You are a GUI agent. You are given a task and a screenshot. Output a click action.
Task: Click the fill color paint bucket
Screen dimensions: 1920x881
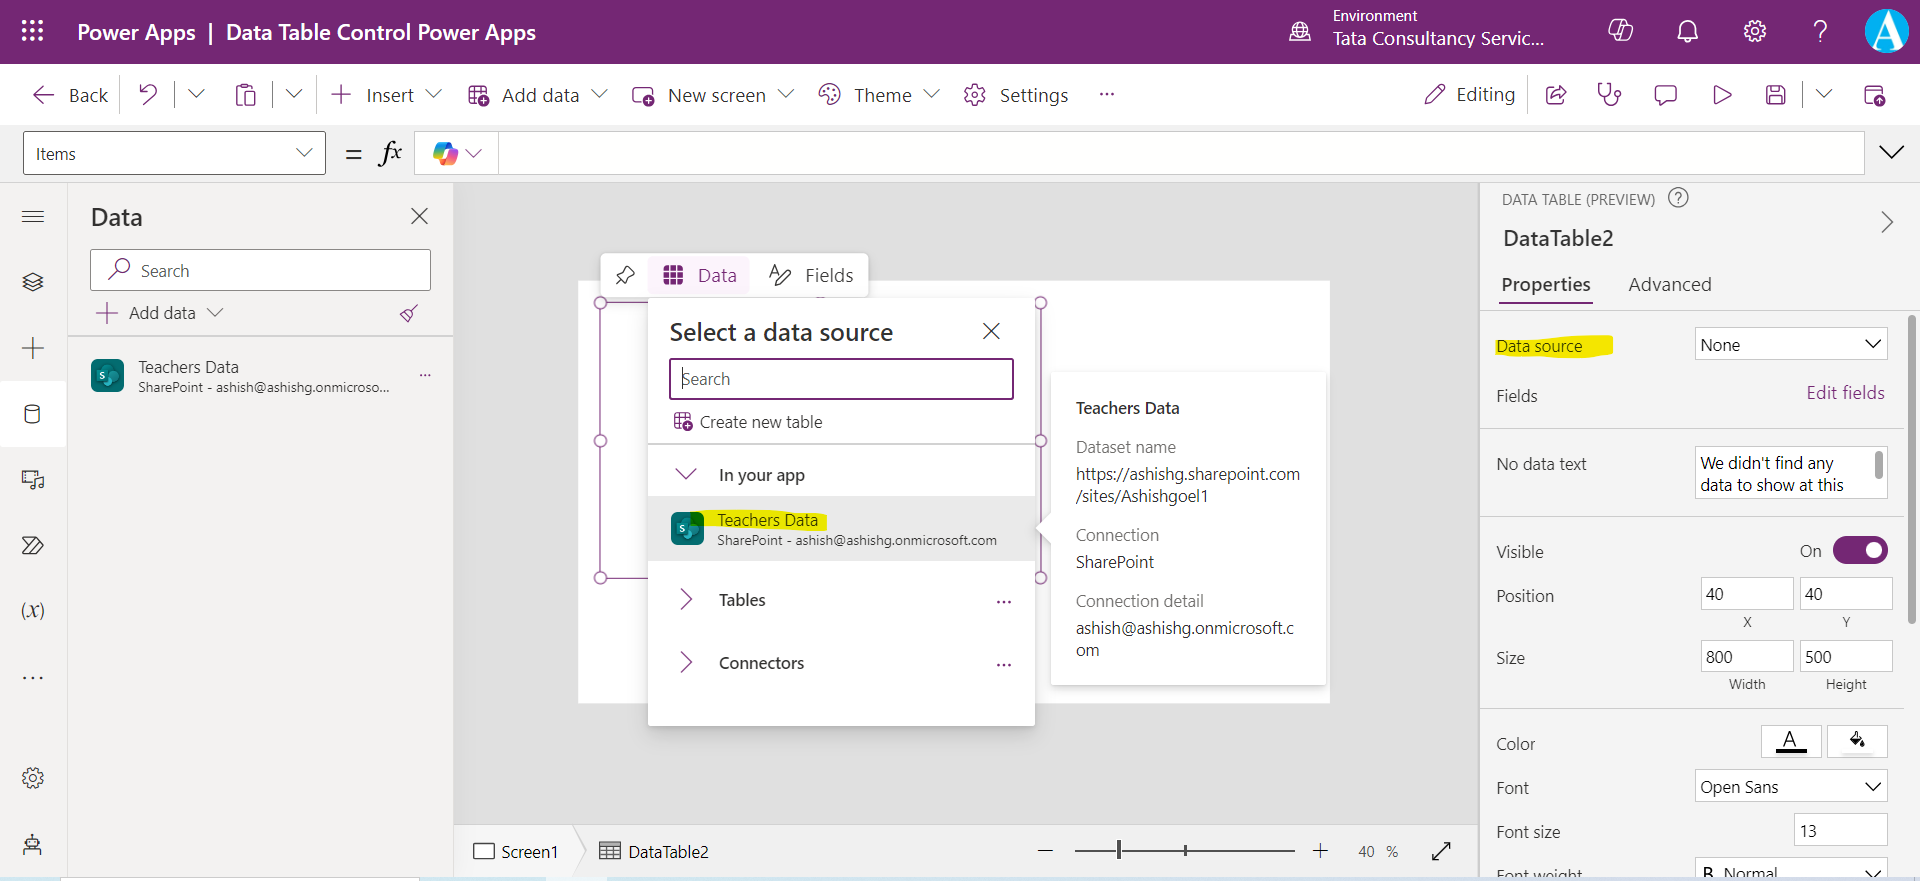click(1857, 741)
